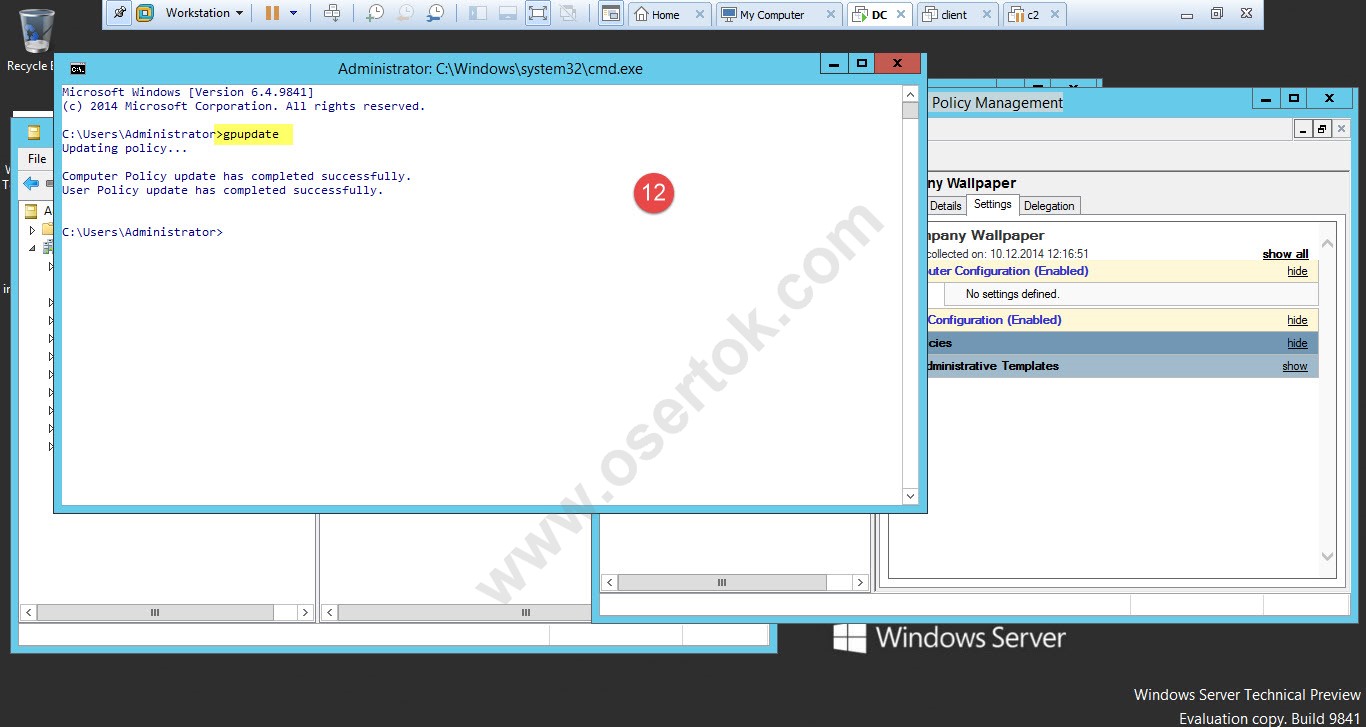The width and height of the screenshot is (1366, 727).
Task: Hide the Computer Configuration settings
Action: coord(1296,270)
